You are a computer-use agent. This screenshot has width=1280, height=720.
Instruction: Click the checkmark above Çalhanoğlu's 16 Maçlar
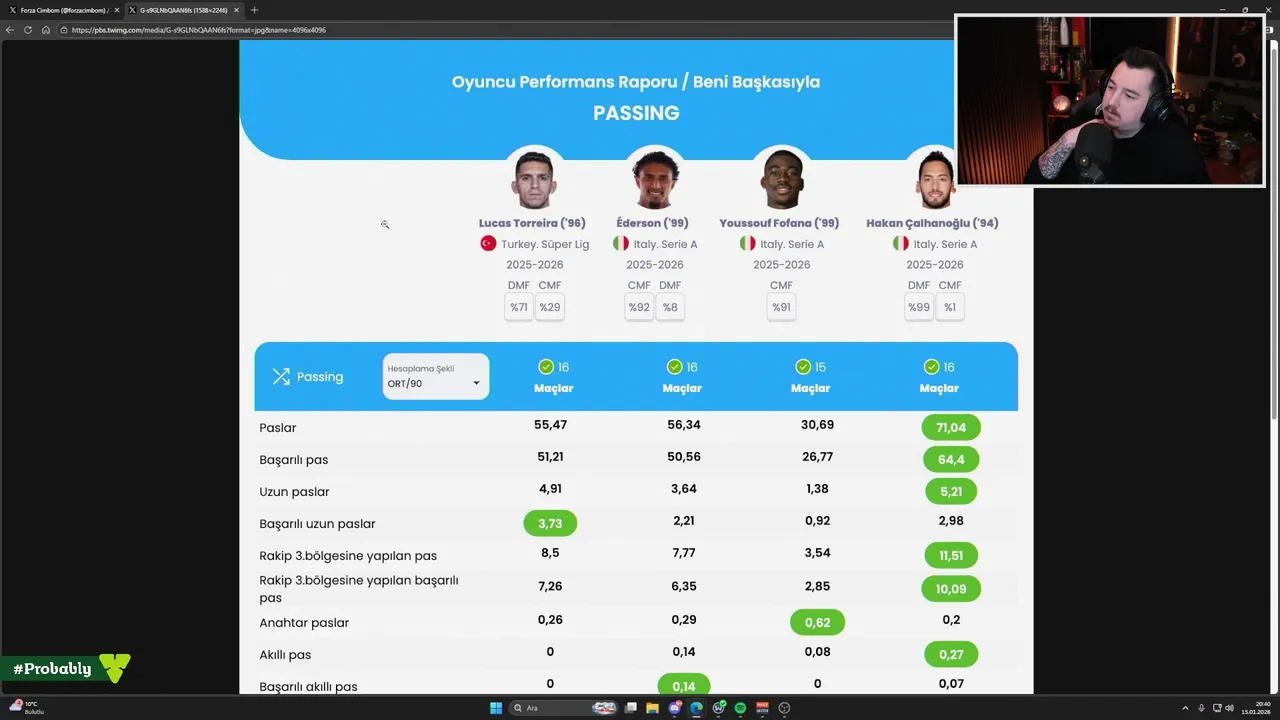[931, 367]
